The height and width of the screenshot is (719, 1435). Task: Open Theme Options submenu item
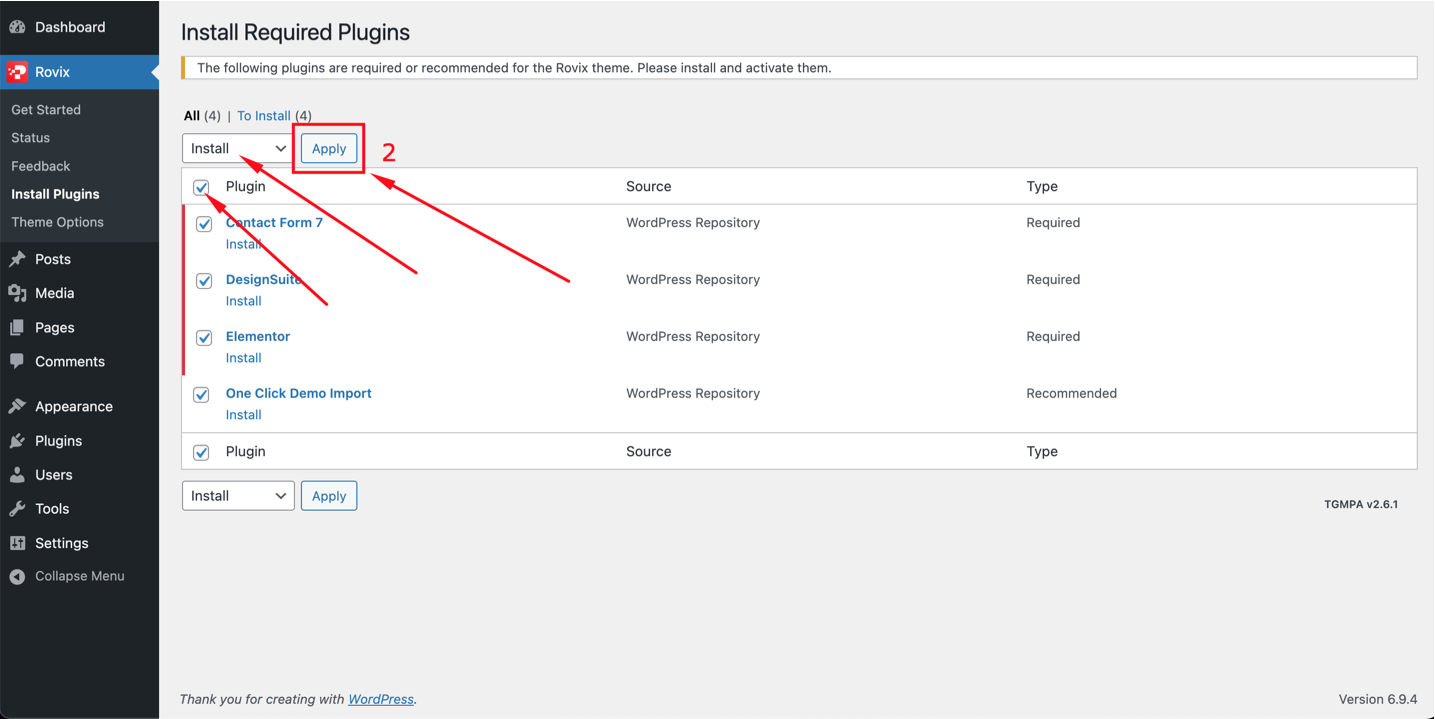pyautogui.click(x=58, y=222)
